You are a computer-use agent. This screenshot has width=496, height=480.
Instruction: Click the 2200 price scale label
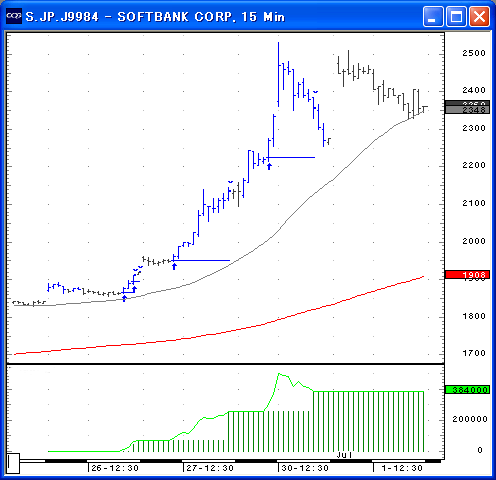coord(474,165)
